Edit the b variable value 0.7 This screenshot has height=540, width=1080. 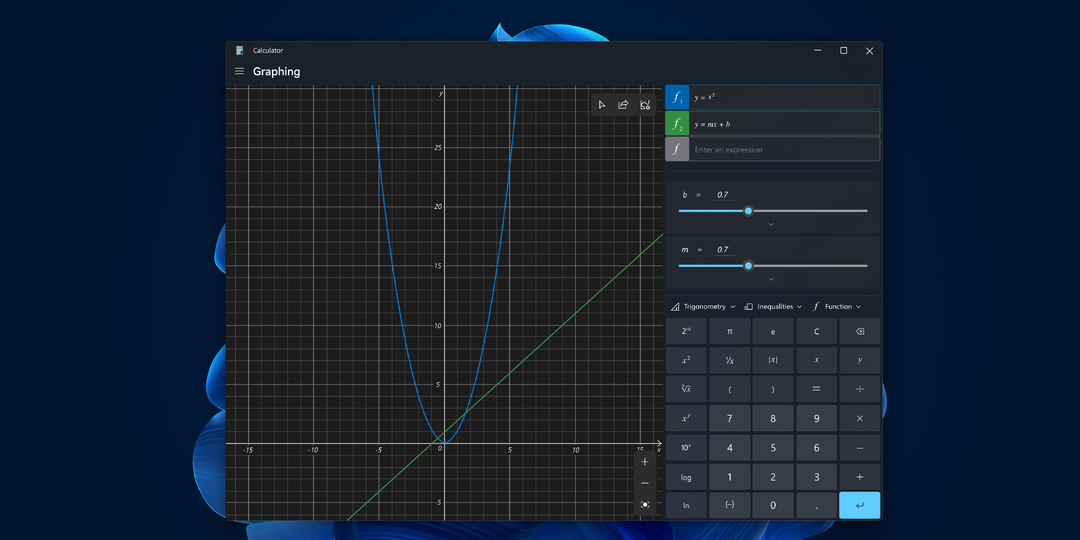pyautogui.click(x=723, y=195)
